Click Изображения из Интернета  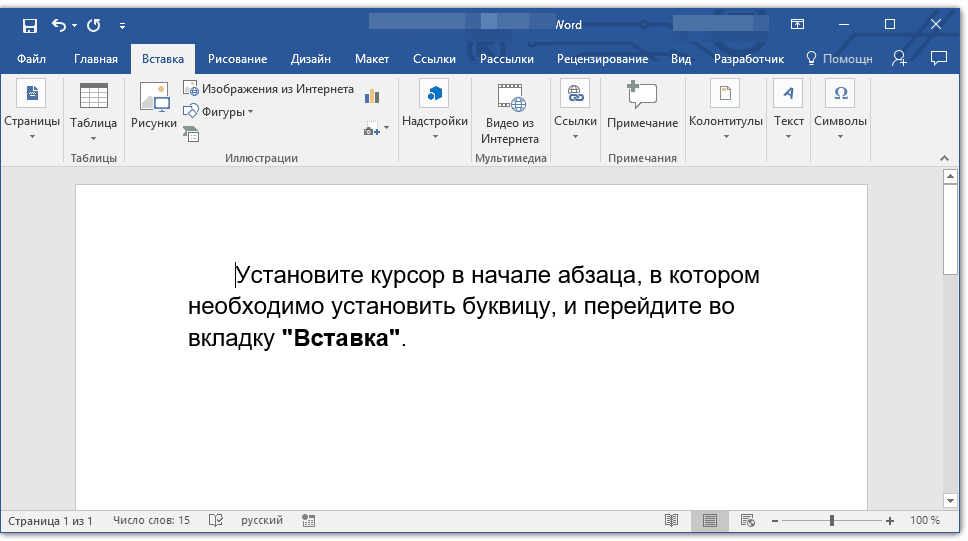click(268, 89)
